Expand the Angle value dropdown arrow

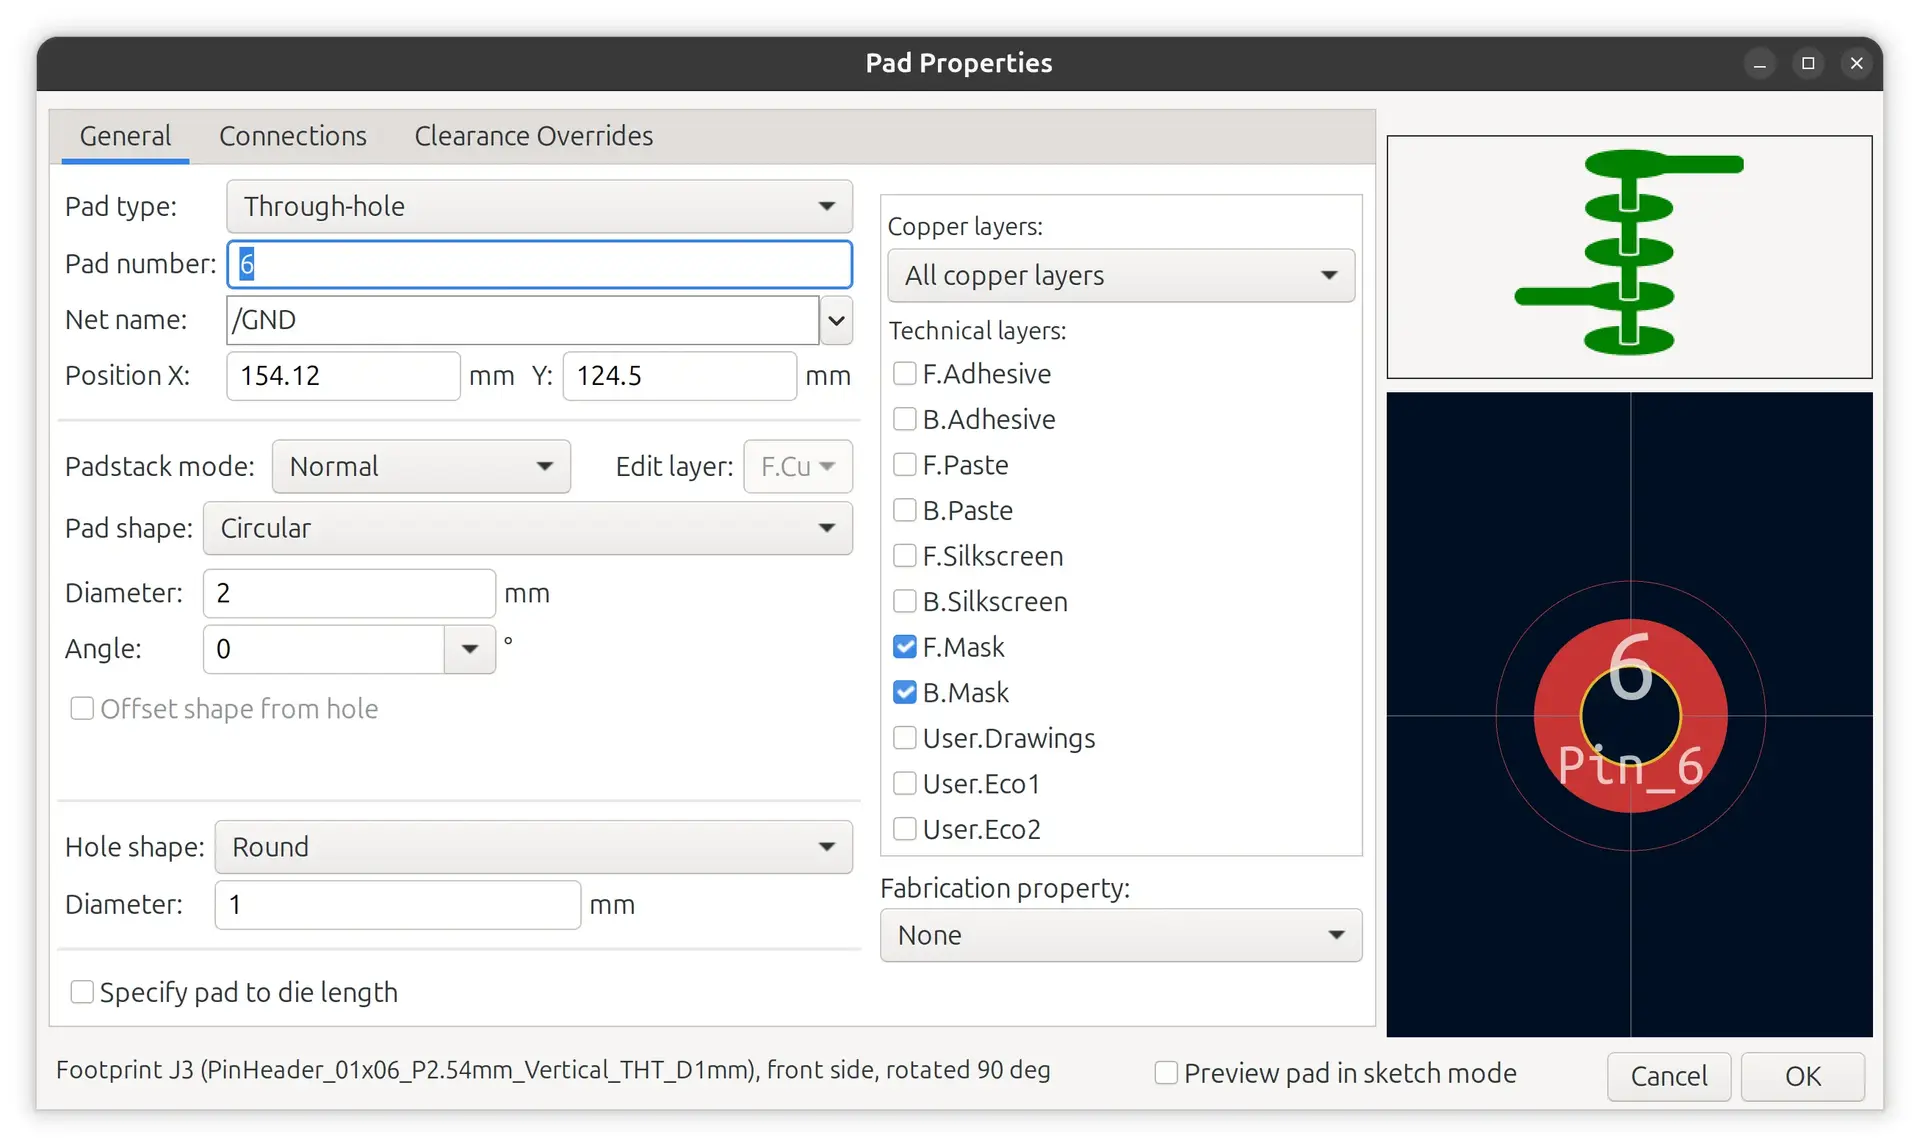[x=469, y=649]
